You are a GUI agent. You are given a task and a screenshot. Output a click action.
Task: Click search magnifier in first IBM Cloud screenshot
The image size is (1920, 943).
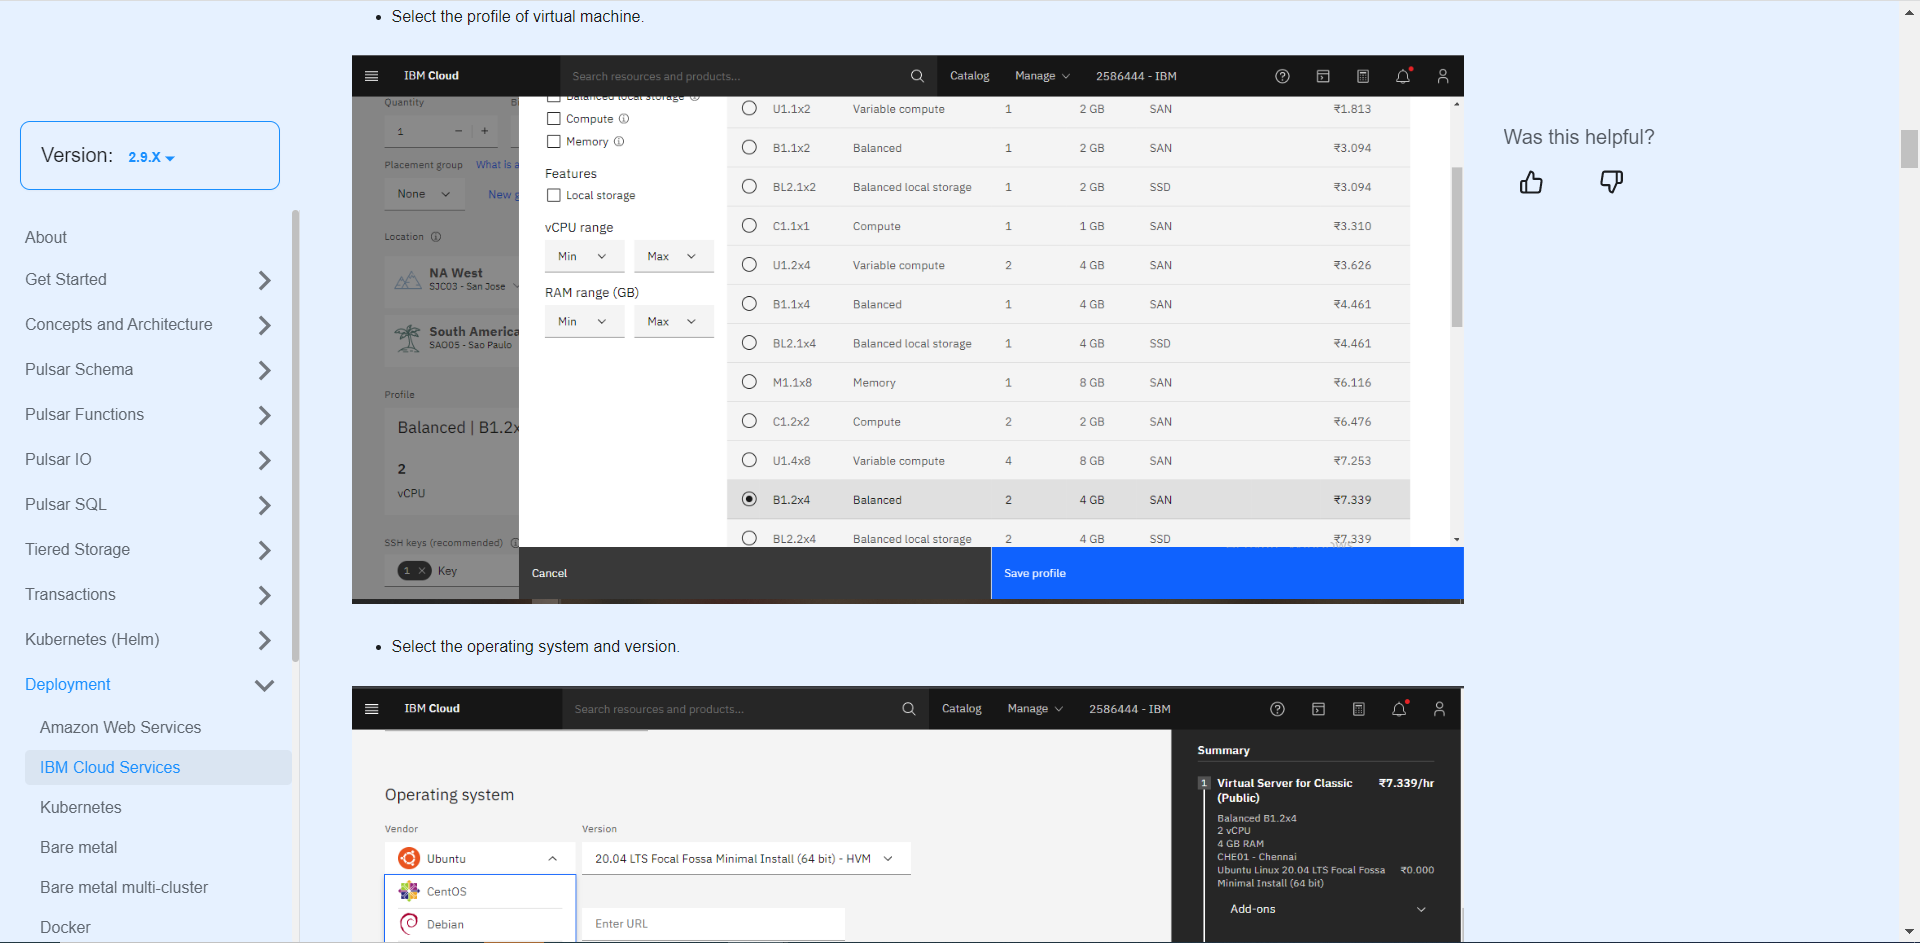pos(917,76)
